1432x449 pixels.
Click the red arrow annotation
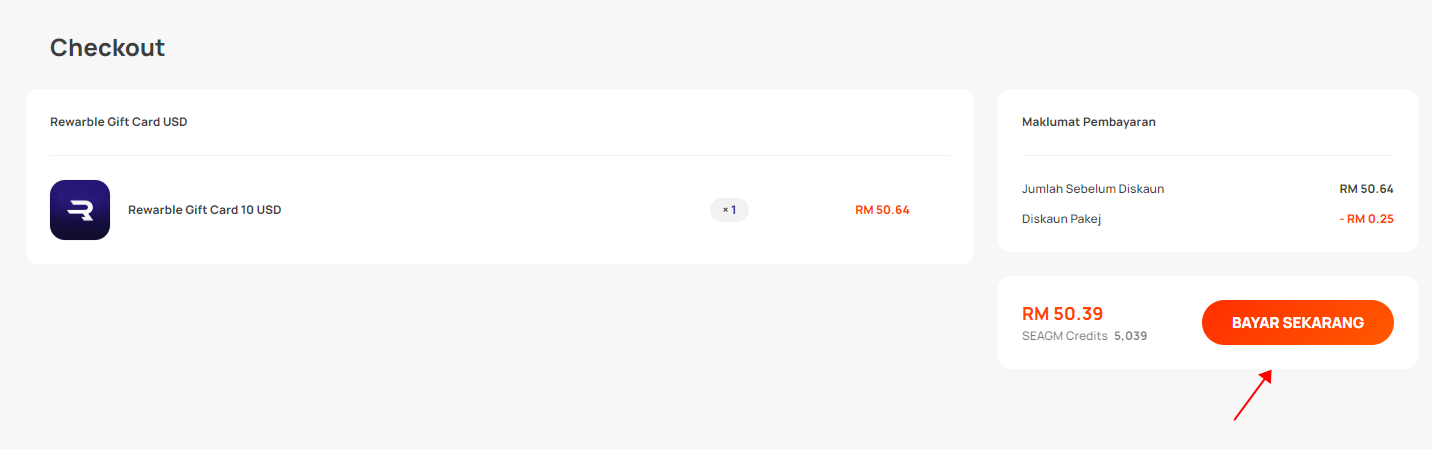[1252, 395]
